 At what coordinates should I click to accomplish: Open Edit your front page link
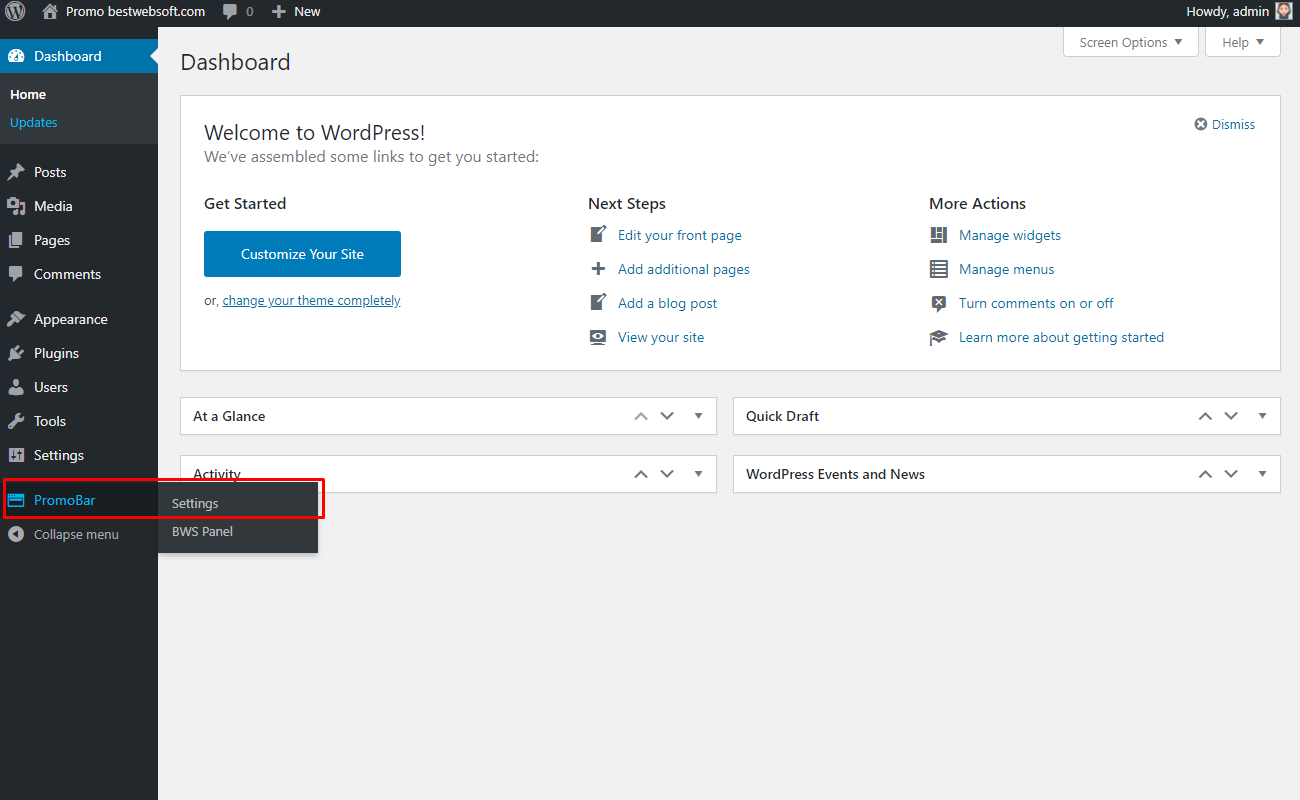680,235
